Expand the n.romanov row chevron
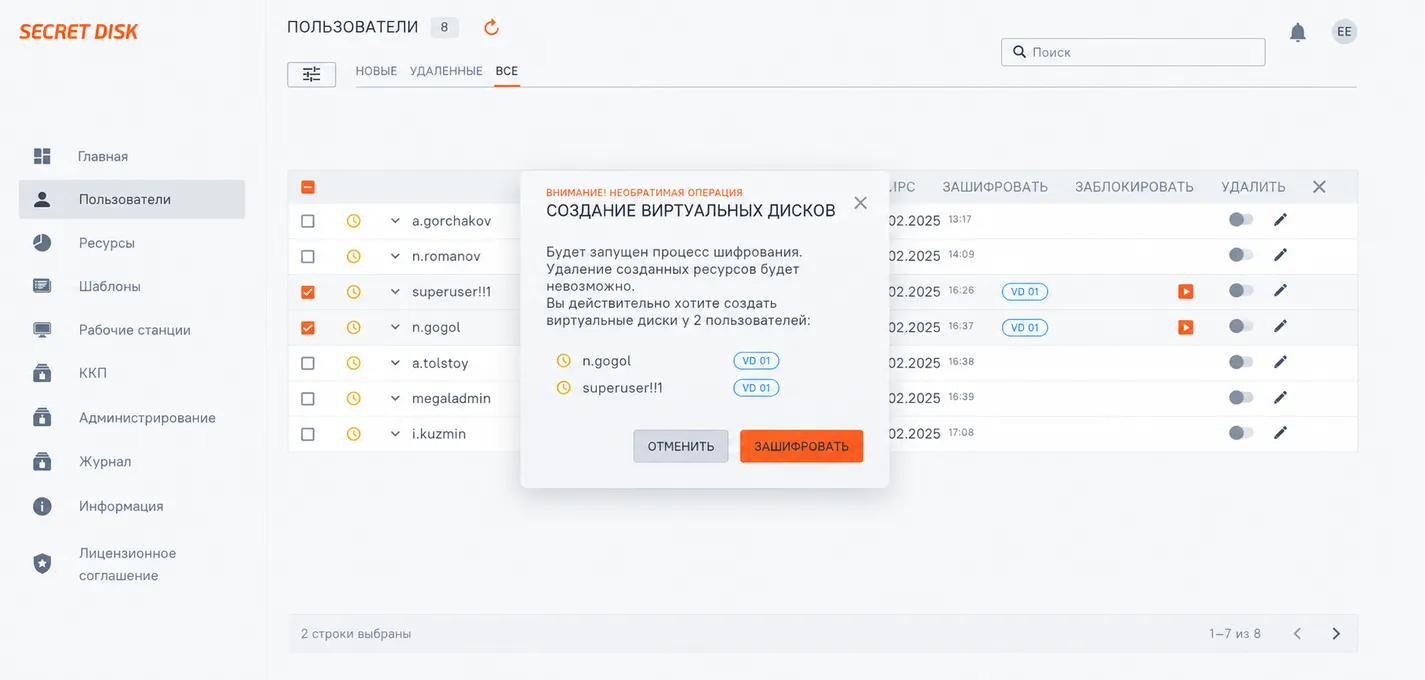Viewport: 1425px width, 680px height. (395, 256)
